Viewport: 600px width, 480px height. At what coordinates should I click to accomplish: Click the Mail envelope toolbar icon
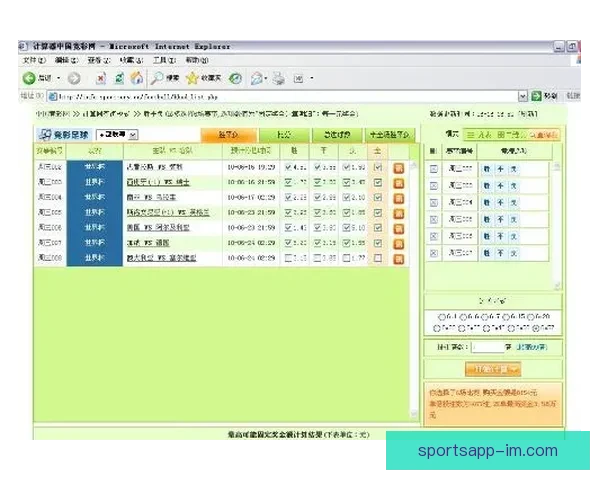[256, 78]
